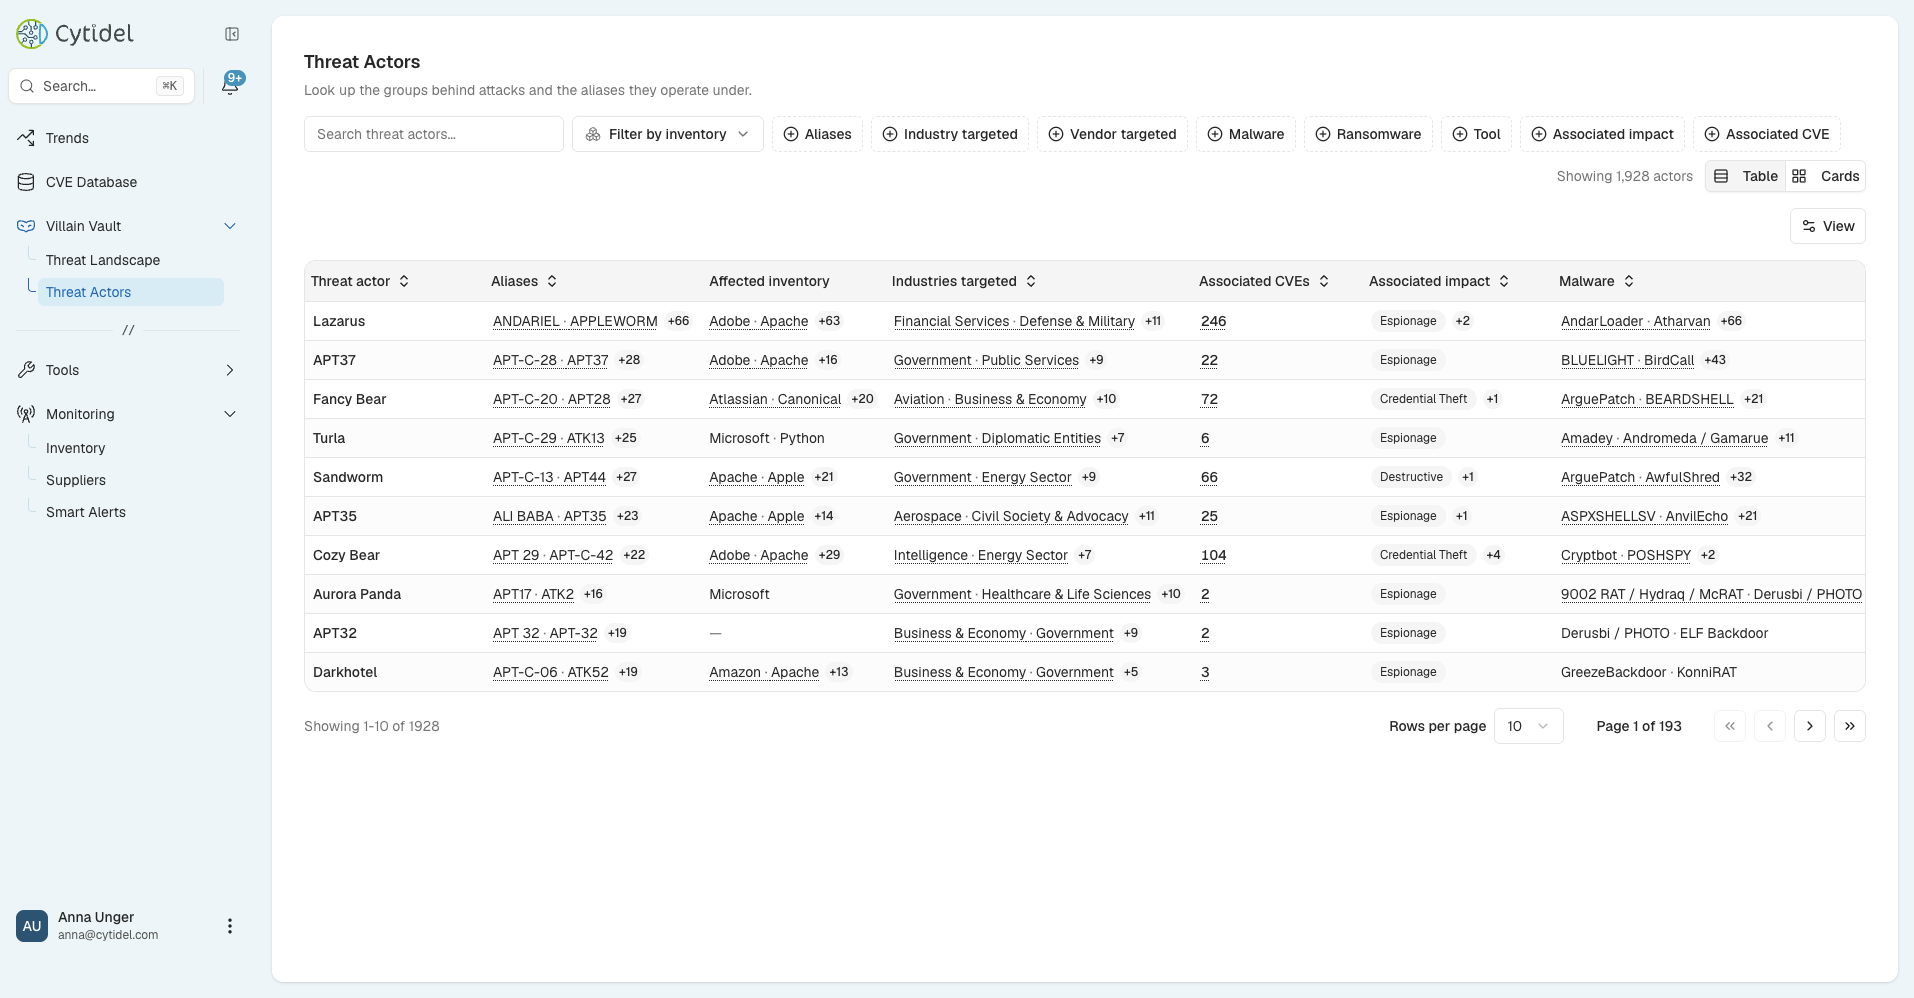This screenshot has height=998, width=1914.
Task: Open Filter by inventory dropdown
Action: (668, 134)
